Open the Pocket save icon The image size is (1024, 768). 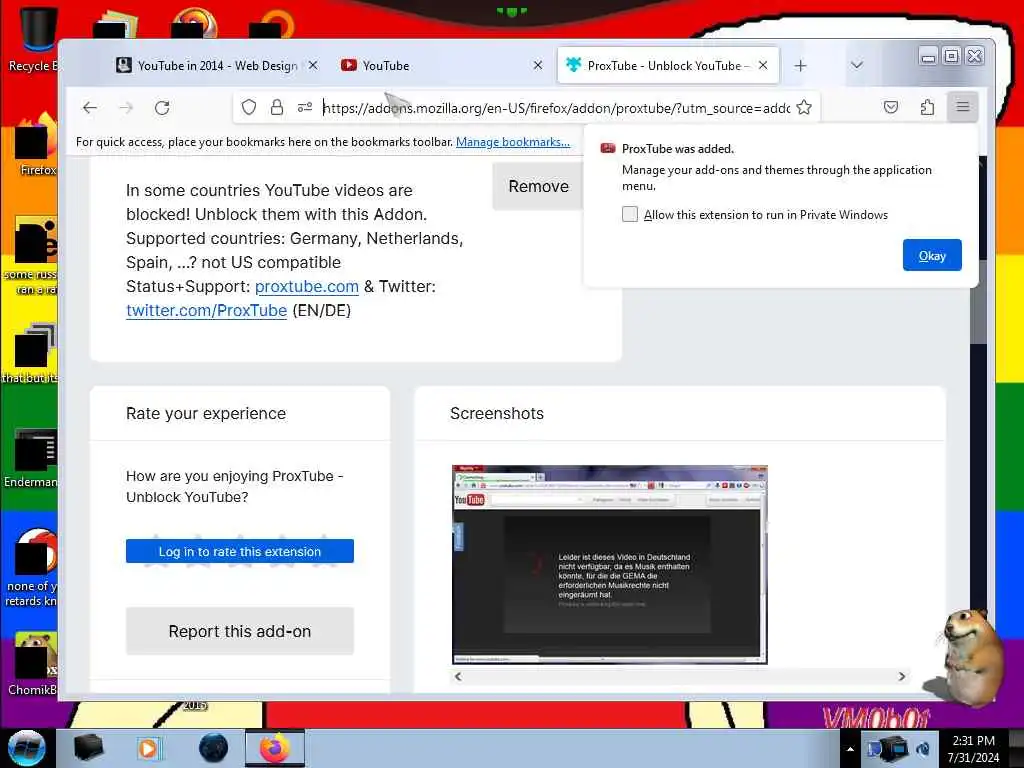[891, 107]
